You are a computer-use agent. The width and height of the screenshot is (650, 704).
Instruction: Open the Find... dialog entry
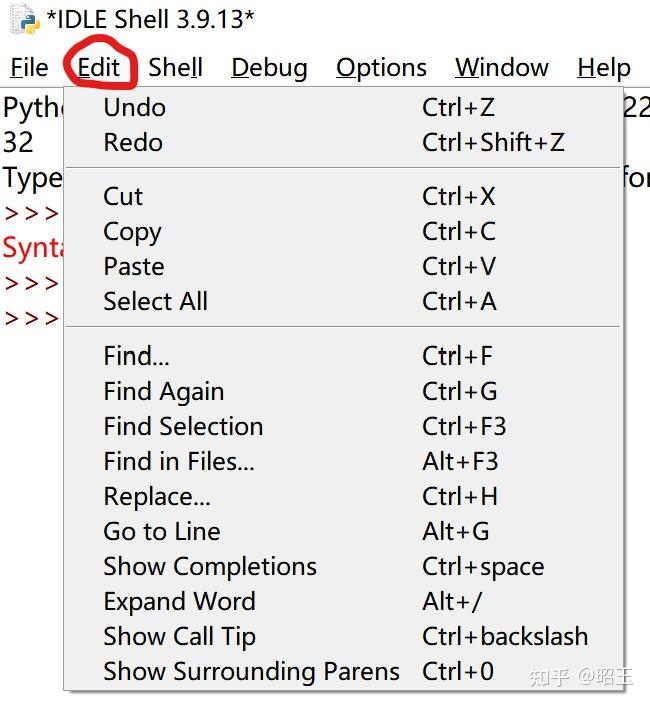(x=136, y=356)
